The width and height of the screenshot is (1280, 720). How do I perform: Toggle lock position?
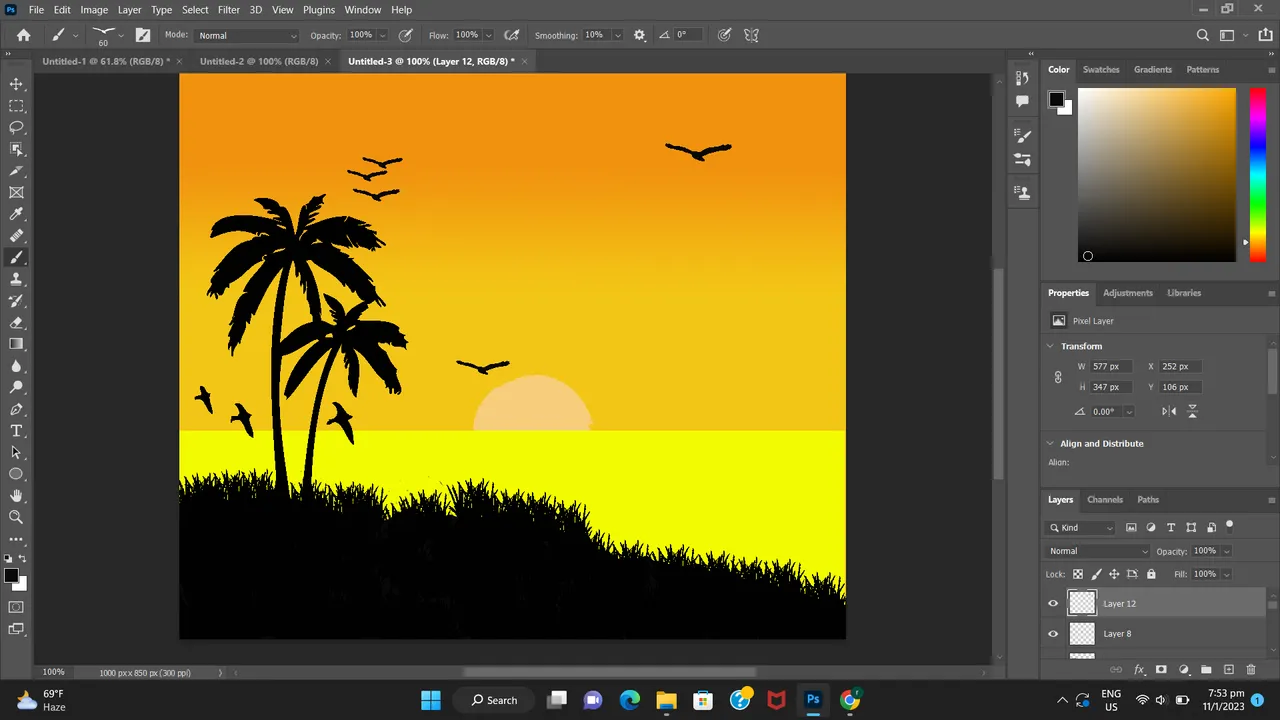(x=1114, y=574)
